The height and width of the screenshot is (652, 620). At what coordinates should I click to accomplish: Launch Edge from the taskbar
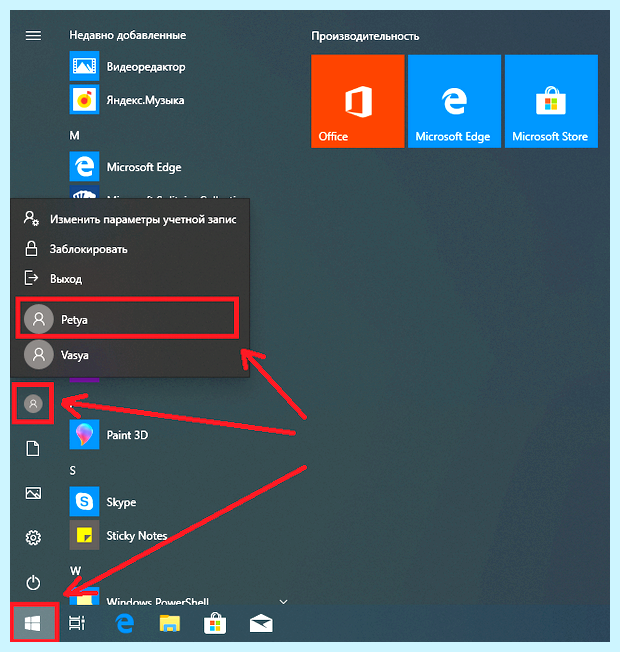coord(125,623)
